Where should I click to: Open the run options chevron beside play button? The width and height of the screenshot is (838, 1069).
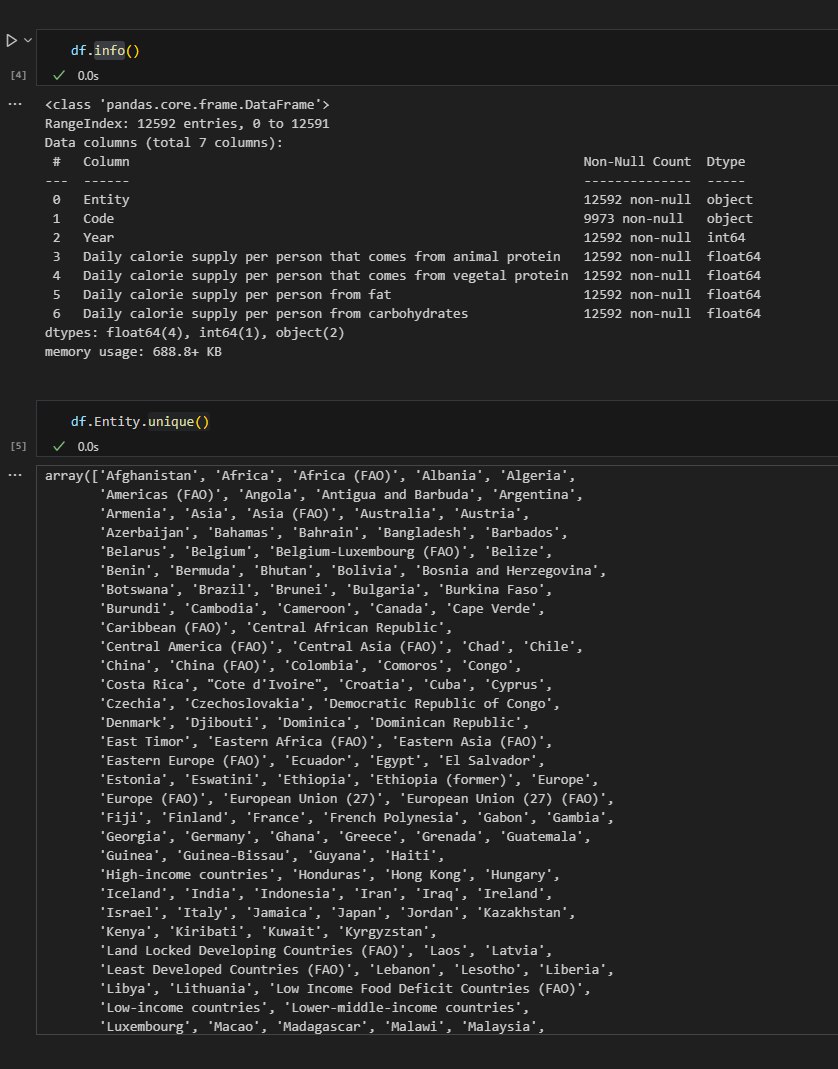point(29,41)
